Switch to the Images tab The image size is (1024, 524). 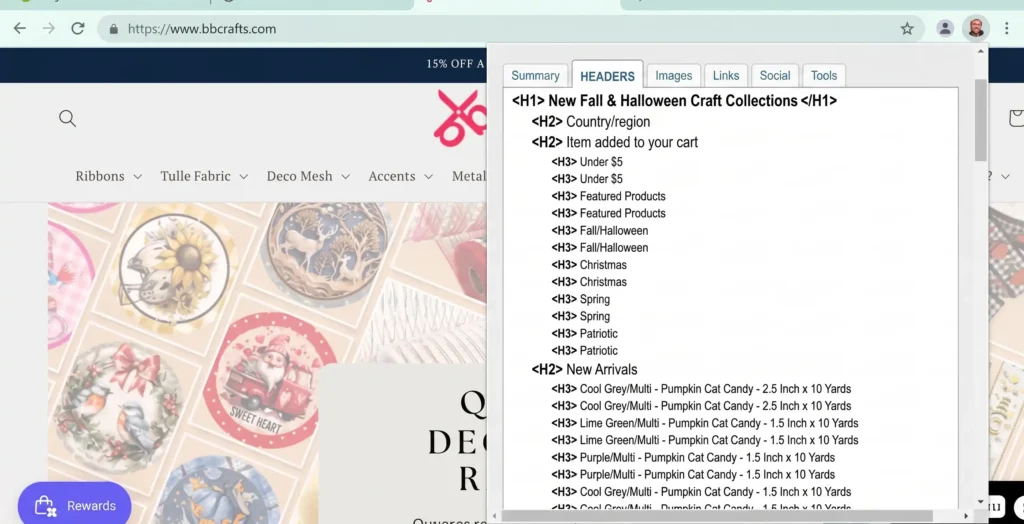(x=673, y=76)
